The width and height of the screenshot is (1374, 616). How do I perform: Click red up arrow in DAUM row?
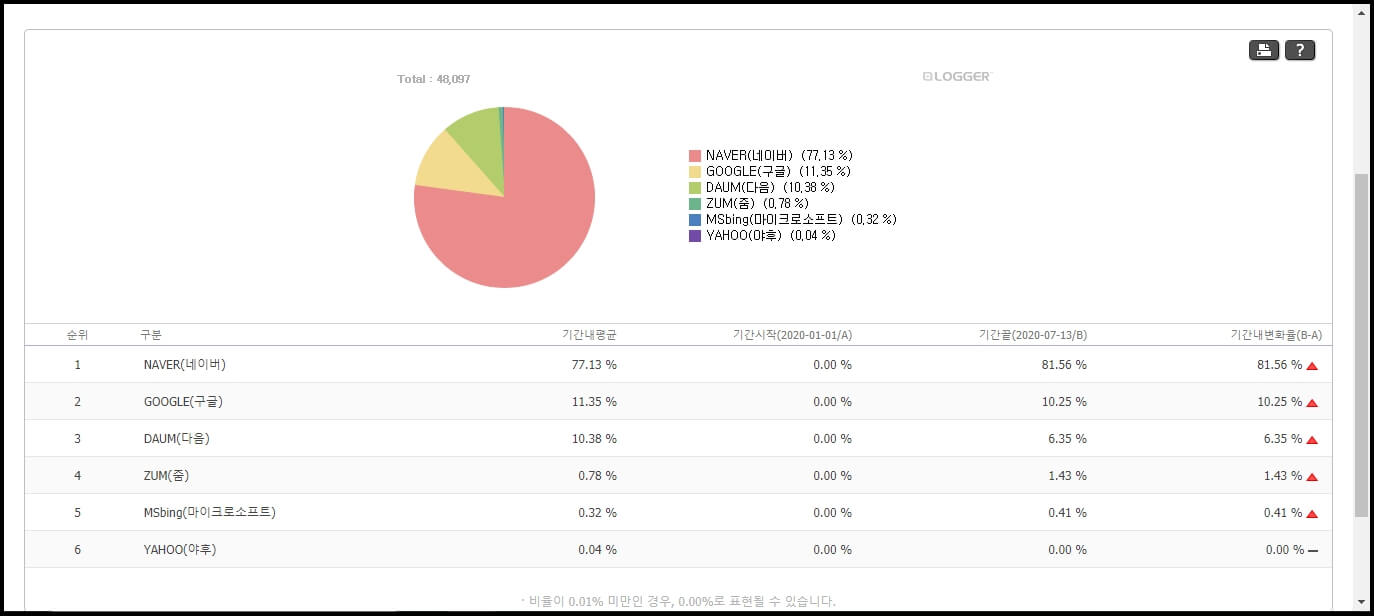[1312, 440]
